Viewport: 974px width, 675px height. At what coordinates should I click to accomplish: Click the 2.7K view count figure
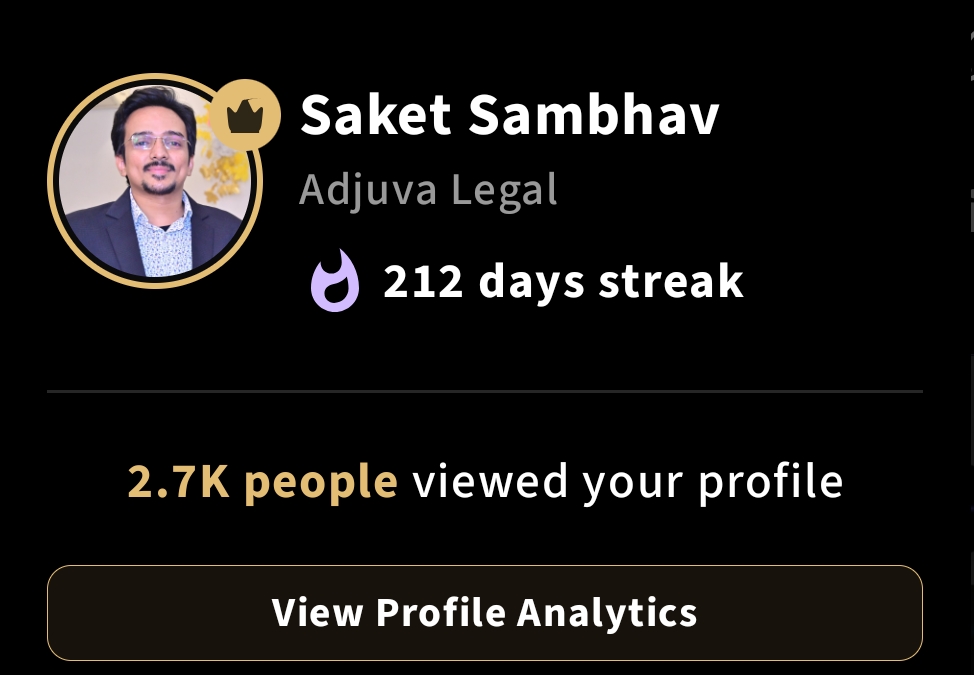(x=178, y=482)
